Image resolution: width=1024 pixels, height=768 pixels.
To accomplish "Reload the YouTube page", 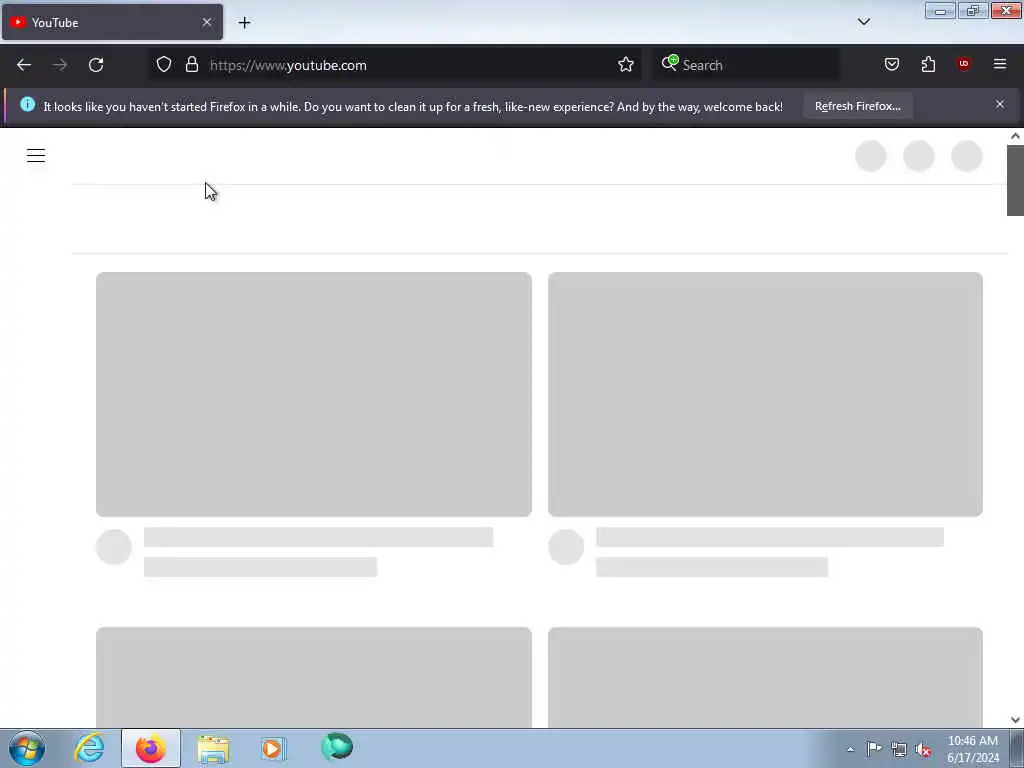I will pyautogui.click(x=96, y=65).
